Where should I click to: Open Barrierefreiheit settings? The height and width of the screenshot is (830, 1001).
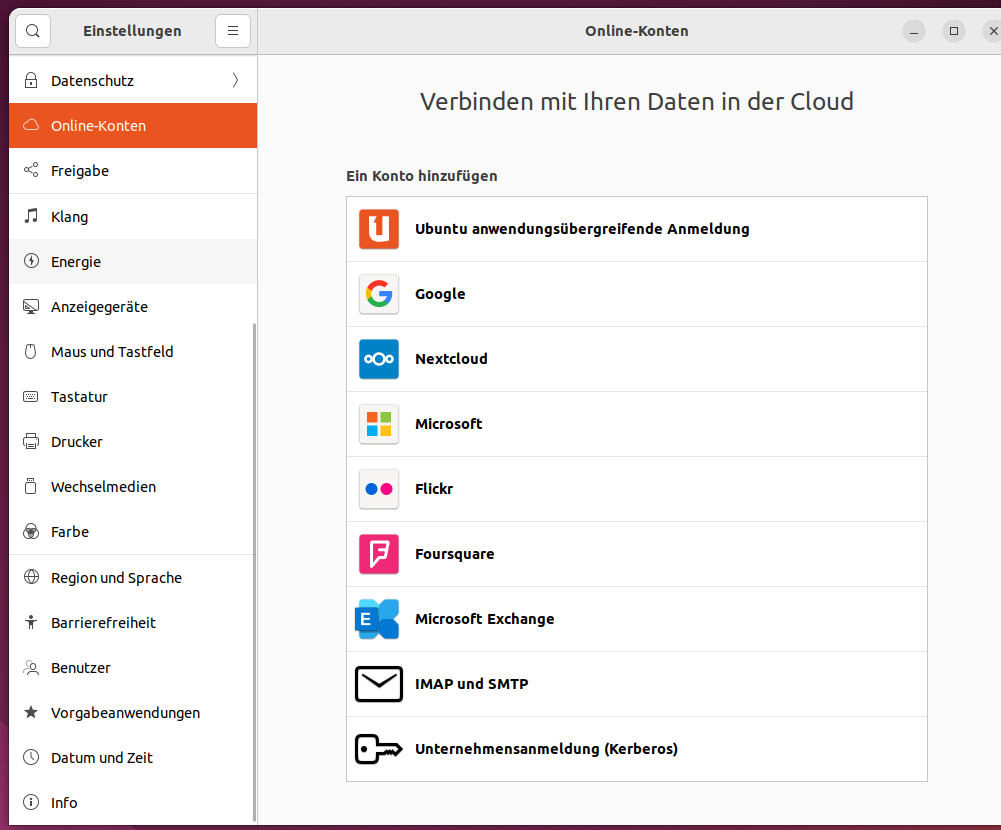[133, 622]
